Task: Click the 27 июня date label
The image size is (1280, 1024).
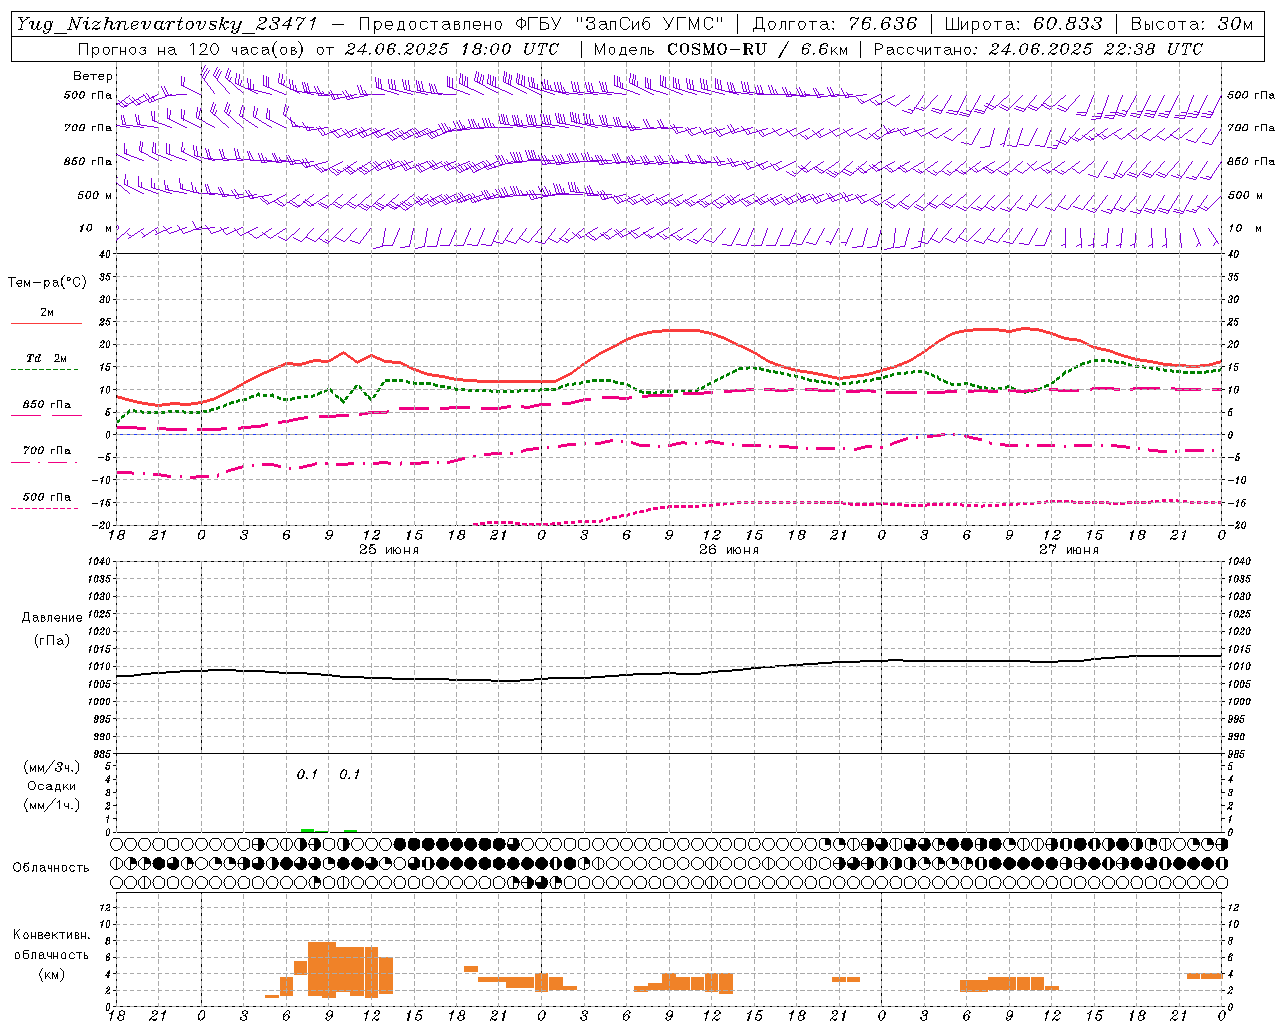Action: (1067, 550)
